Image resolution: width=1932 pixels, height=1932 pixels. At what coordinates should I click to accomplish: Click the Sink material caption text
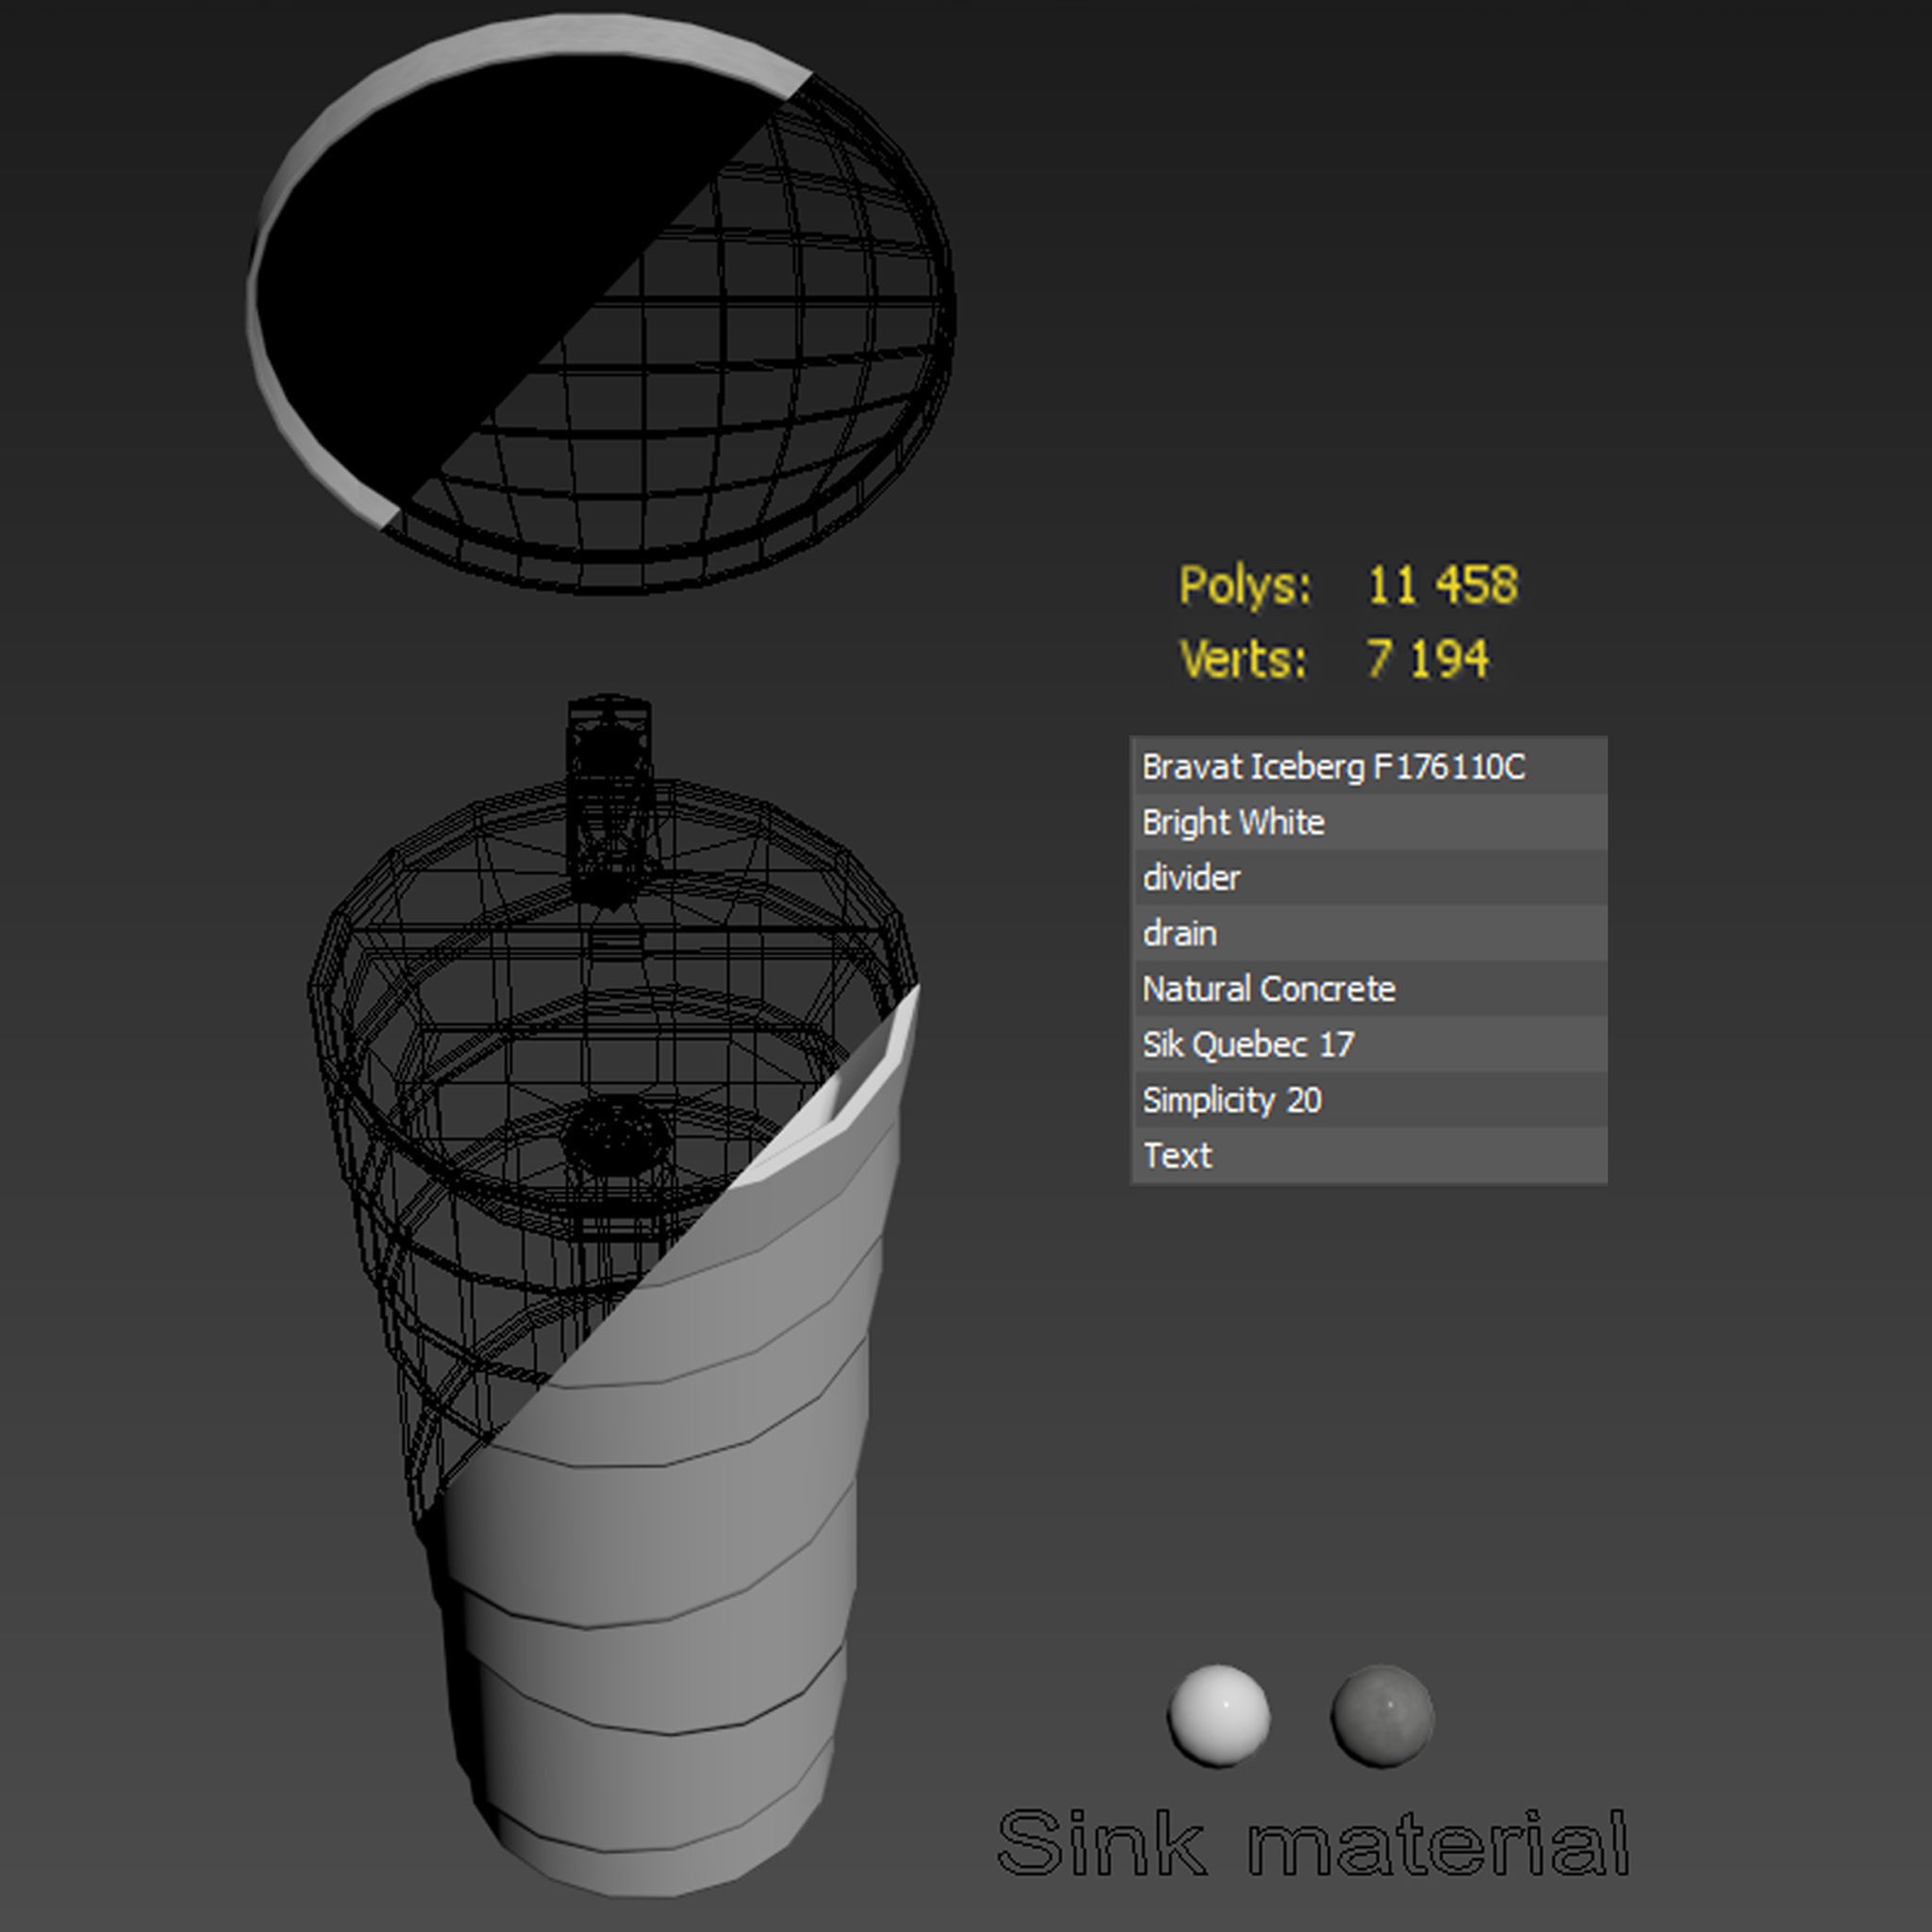1313,1843
